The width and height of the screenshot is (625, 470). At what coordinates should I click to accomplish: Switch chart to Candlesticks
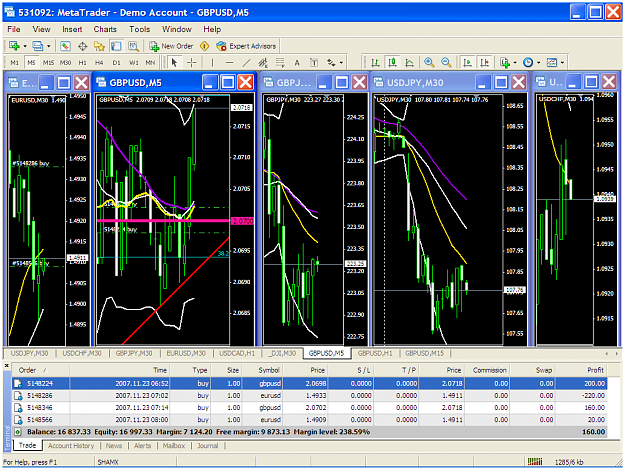[393, 62]
